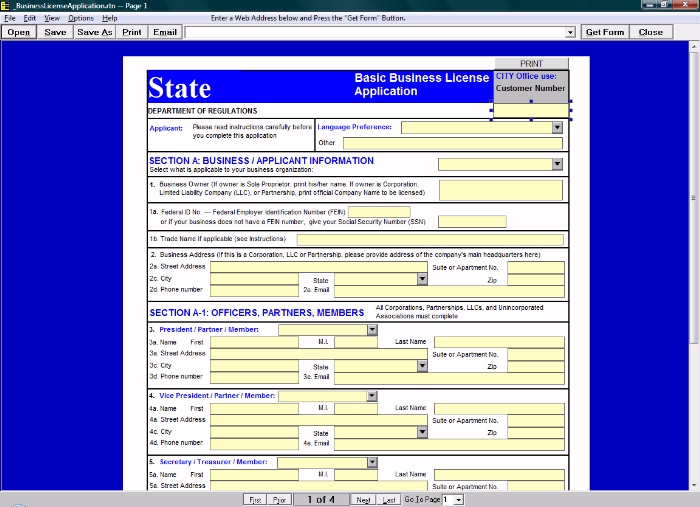Screen dimensions: 700x507
Task: Click the Save toolbar button
Action: 55,32
